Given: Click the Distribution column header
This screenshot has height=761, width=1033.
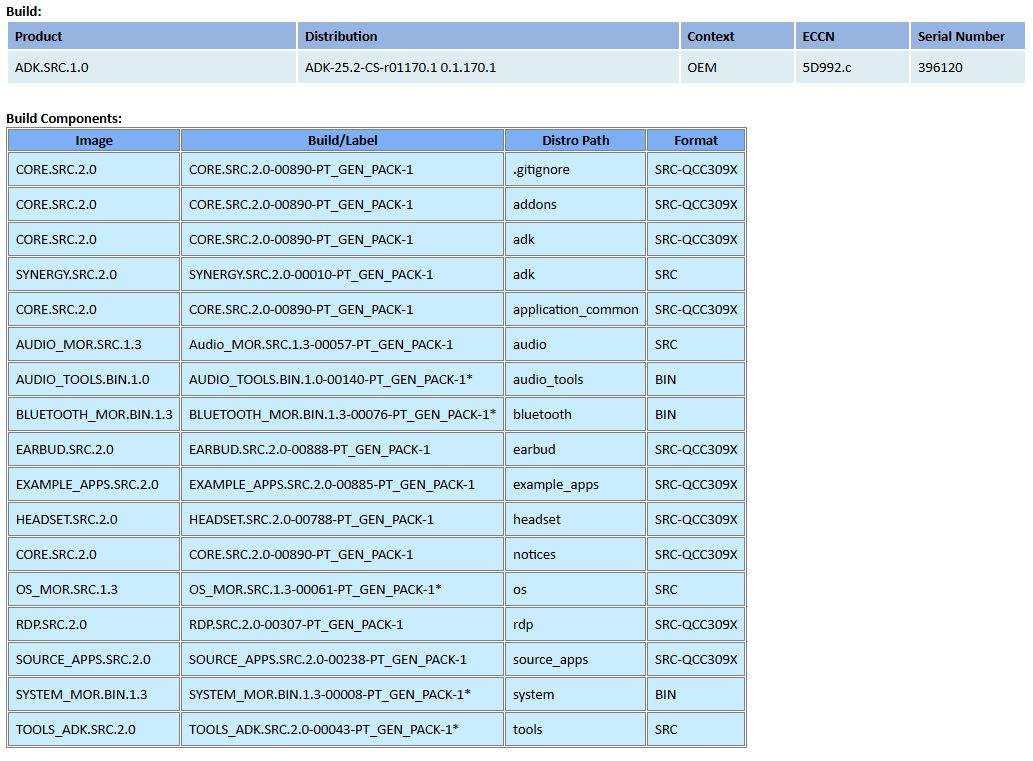Looking at the screenshot, I should (x=341, y=36).
